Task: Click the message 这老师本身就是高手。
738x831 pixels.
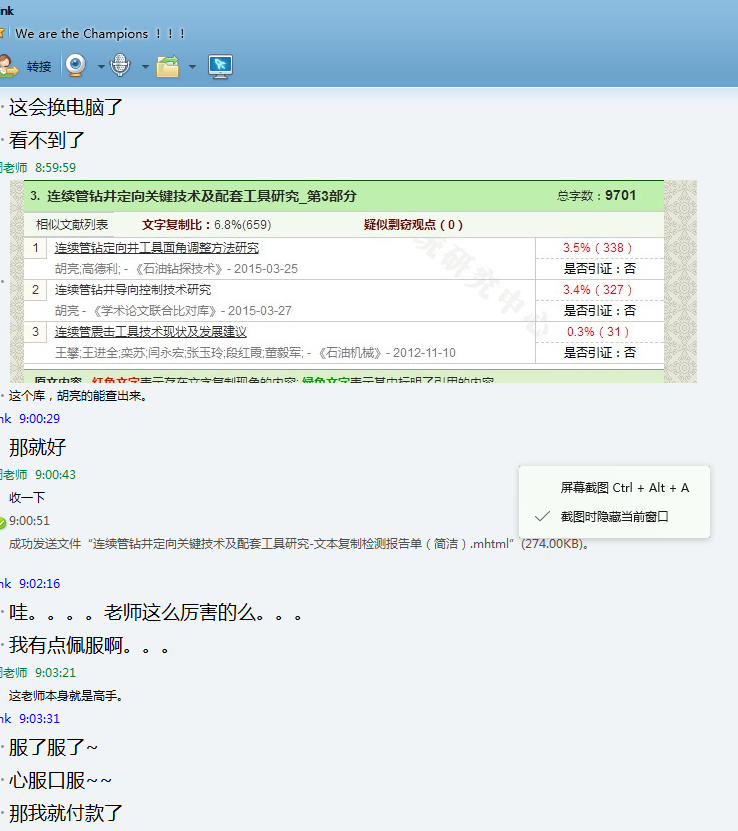Action: pos(66,696)
